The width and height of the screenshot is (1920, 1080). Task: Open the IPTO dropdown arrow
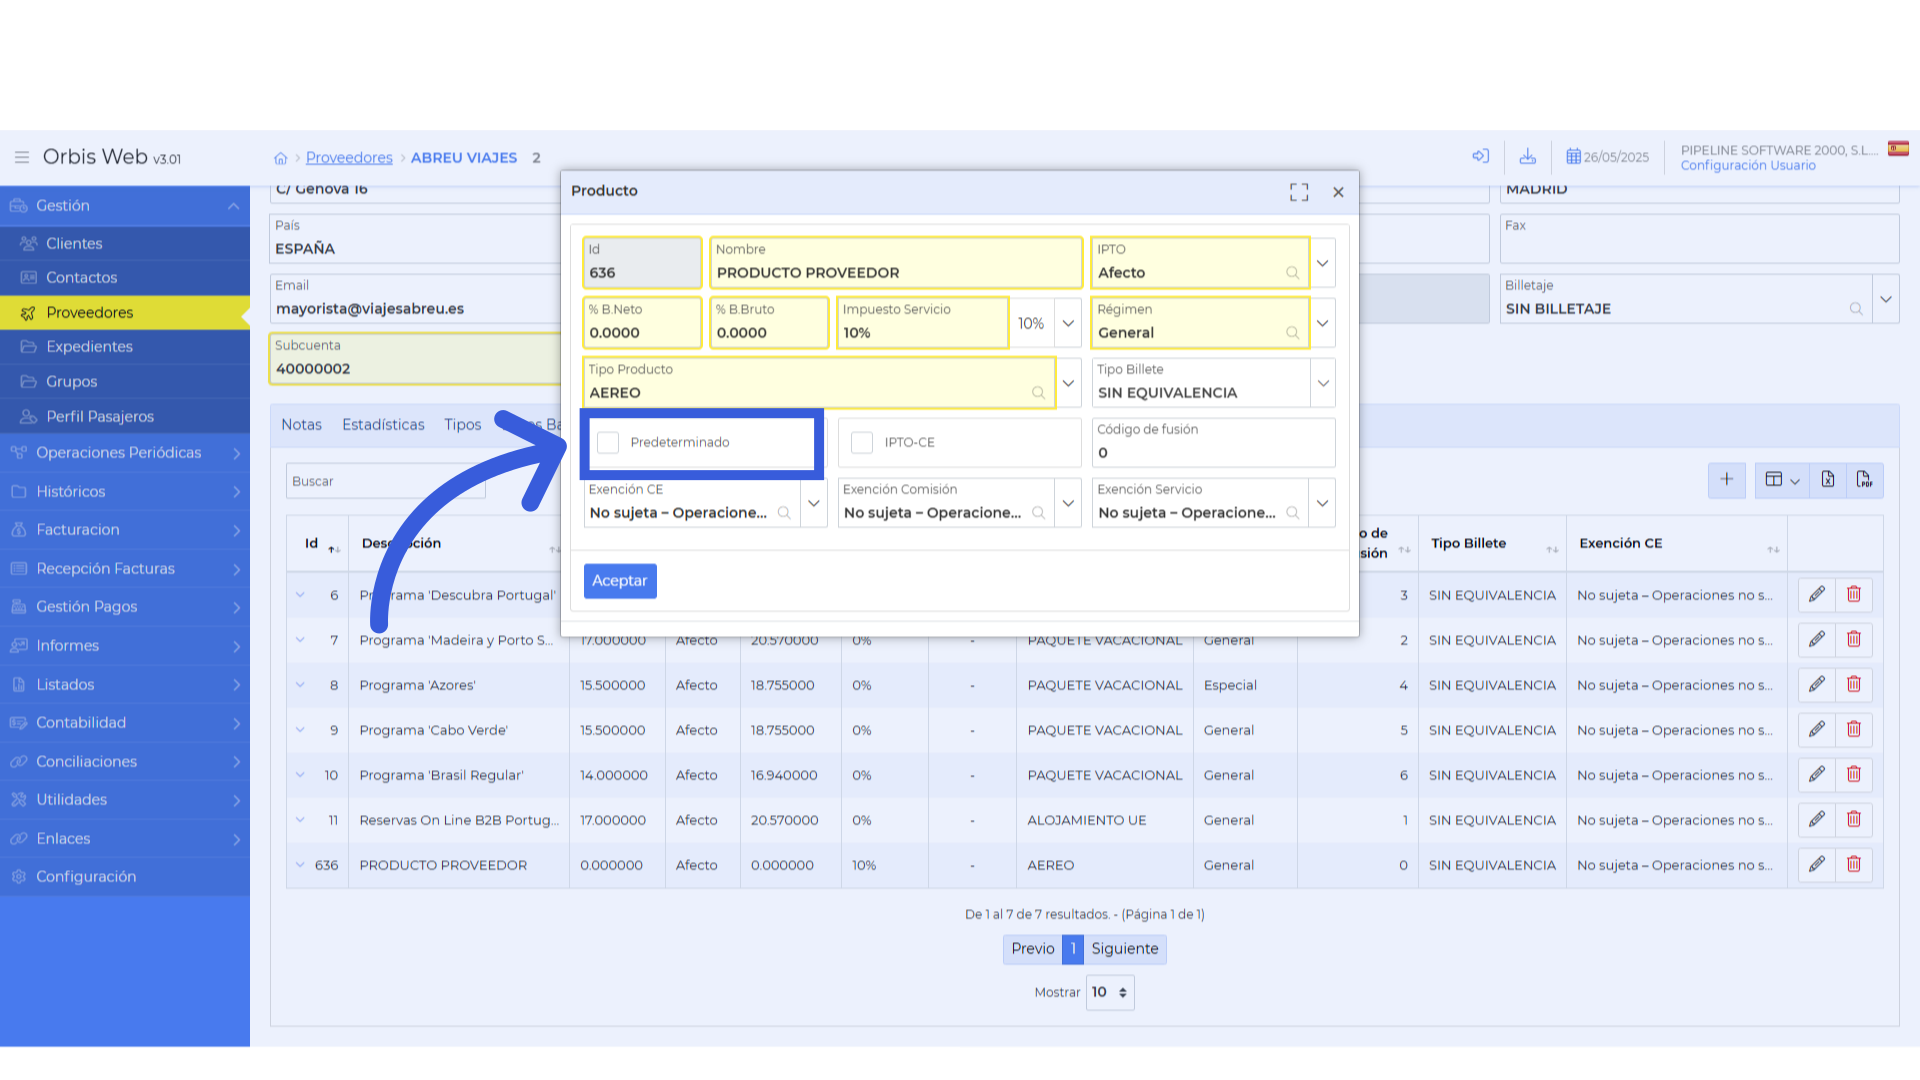[1322, 263]
